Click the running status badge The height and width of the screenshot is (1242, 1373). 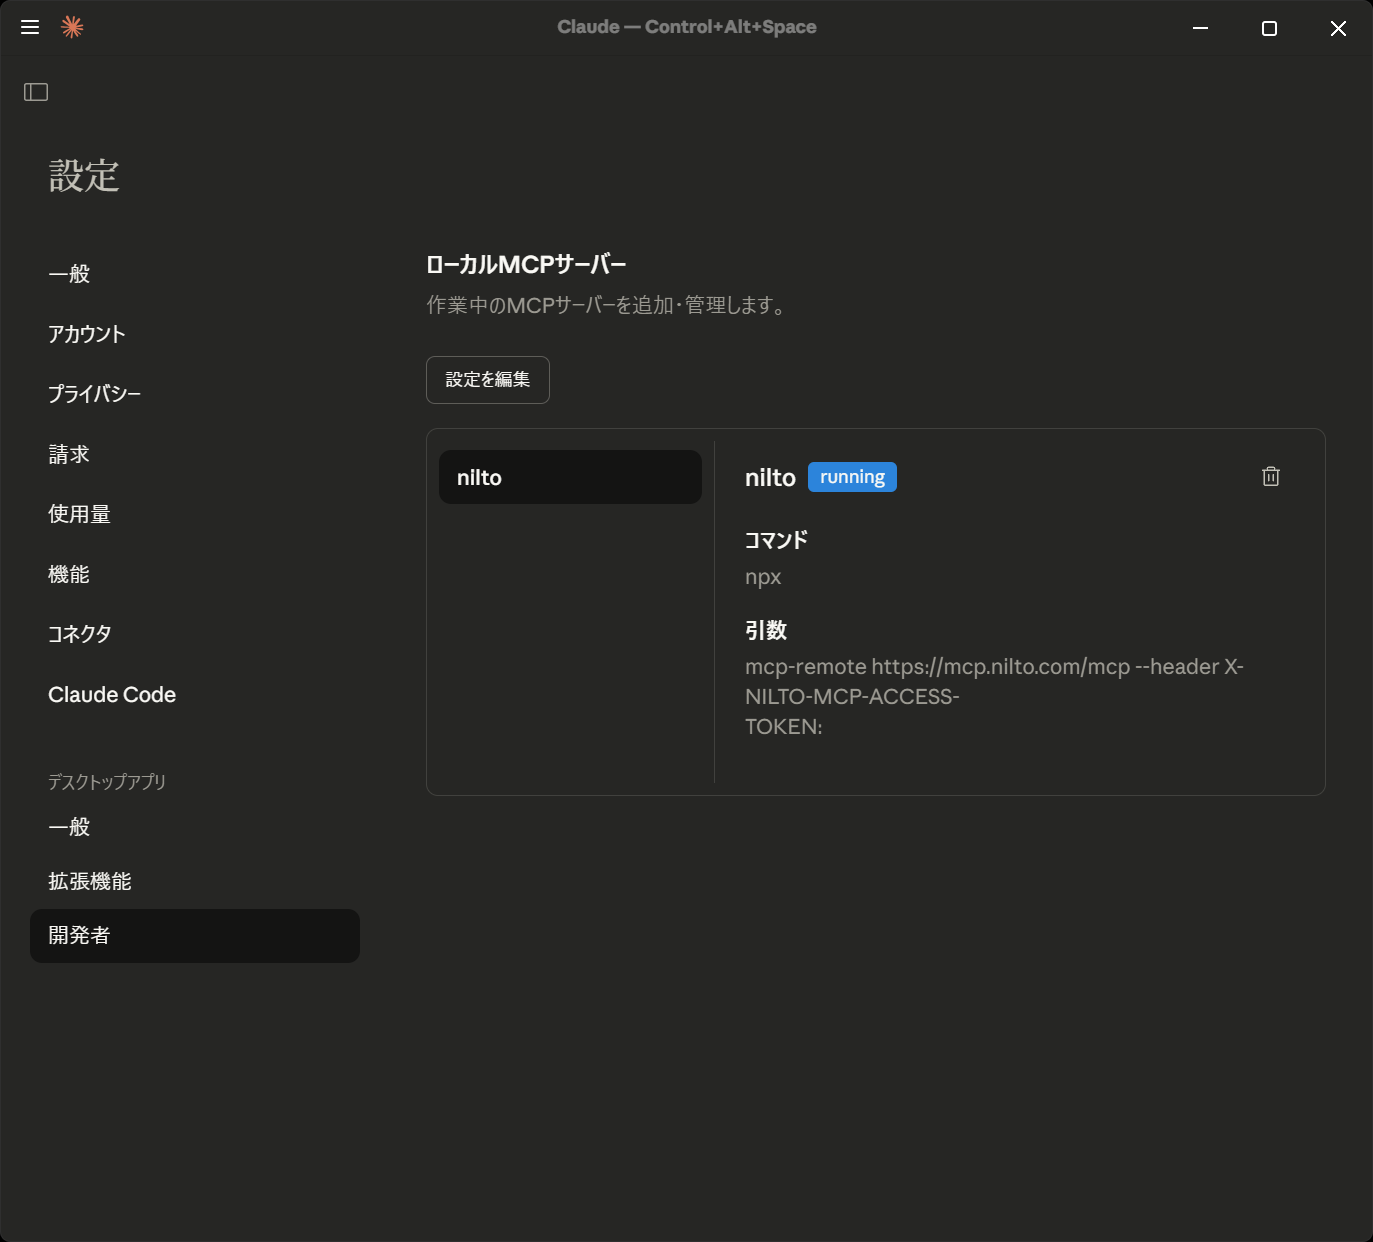[x=852, y=477]
